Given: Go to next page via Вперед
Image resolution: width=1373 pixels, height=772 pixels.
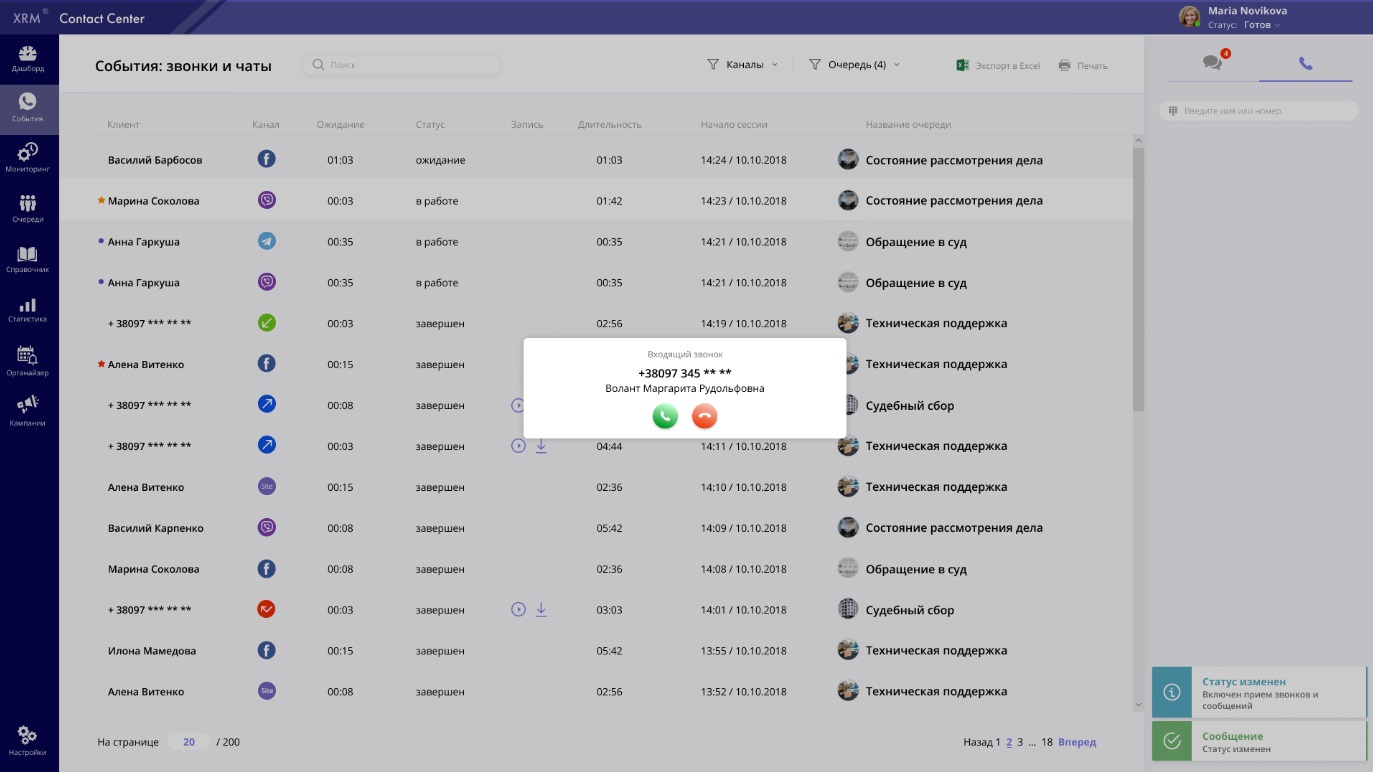Looking at the screenshot, I should point(1077,742).
